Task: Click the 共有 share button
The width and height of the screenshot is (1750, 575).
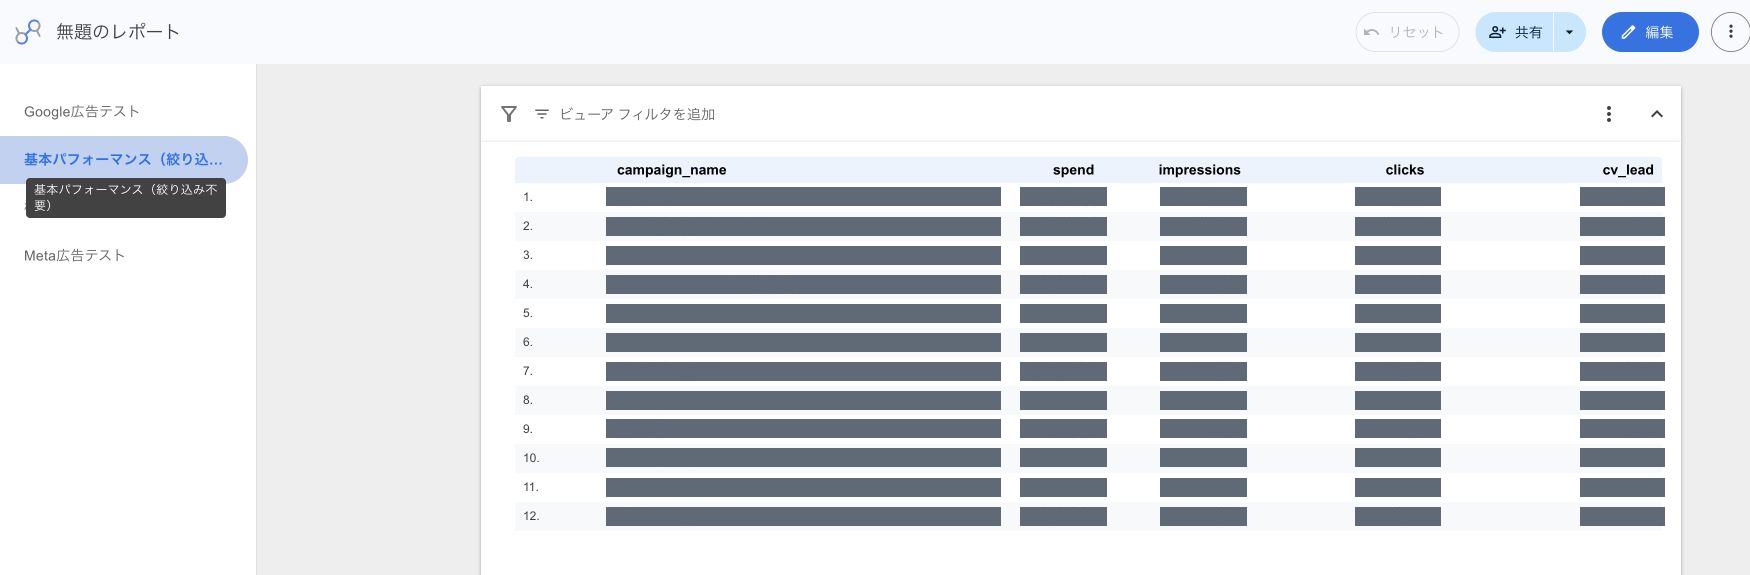Action: pyautogui.click(x=1515, y=32)
